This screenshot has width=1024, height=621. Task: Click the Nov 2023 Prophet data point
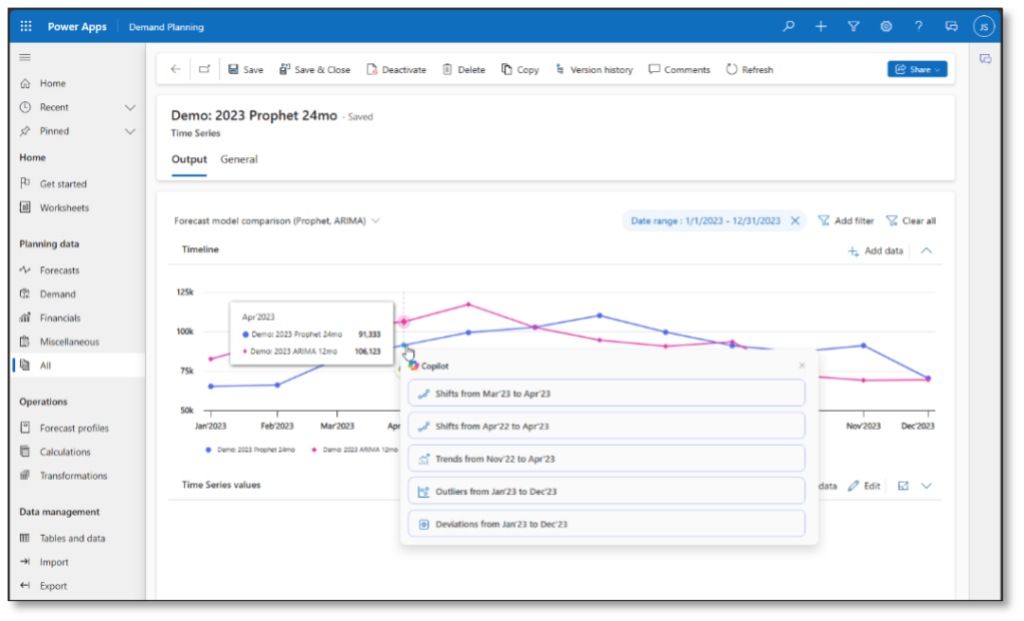pos(863,346)
